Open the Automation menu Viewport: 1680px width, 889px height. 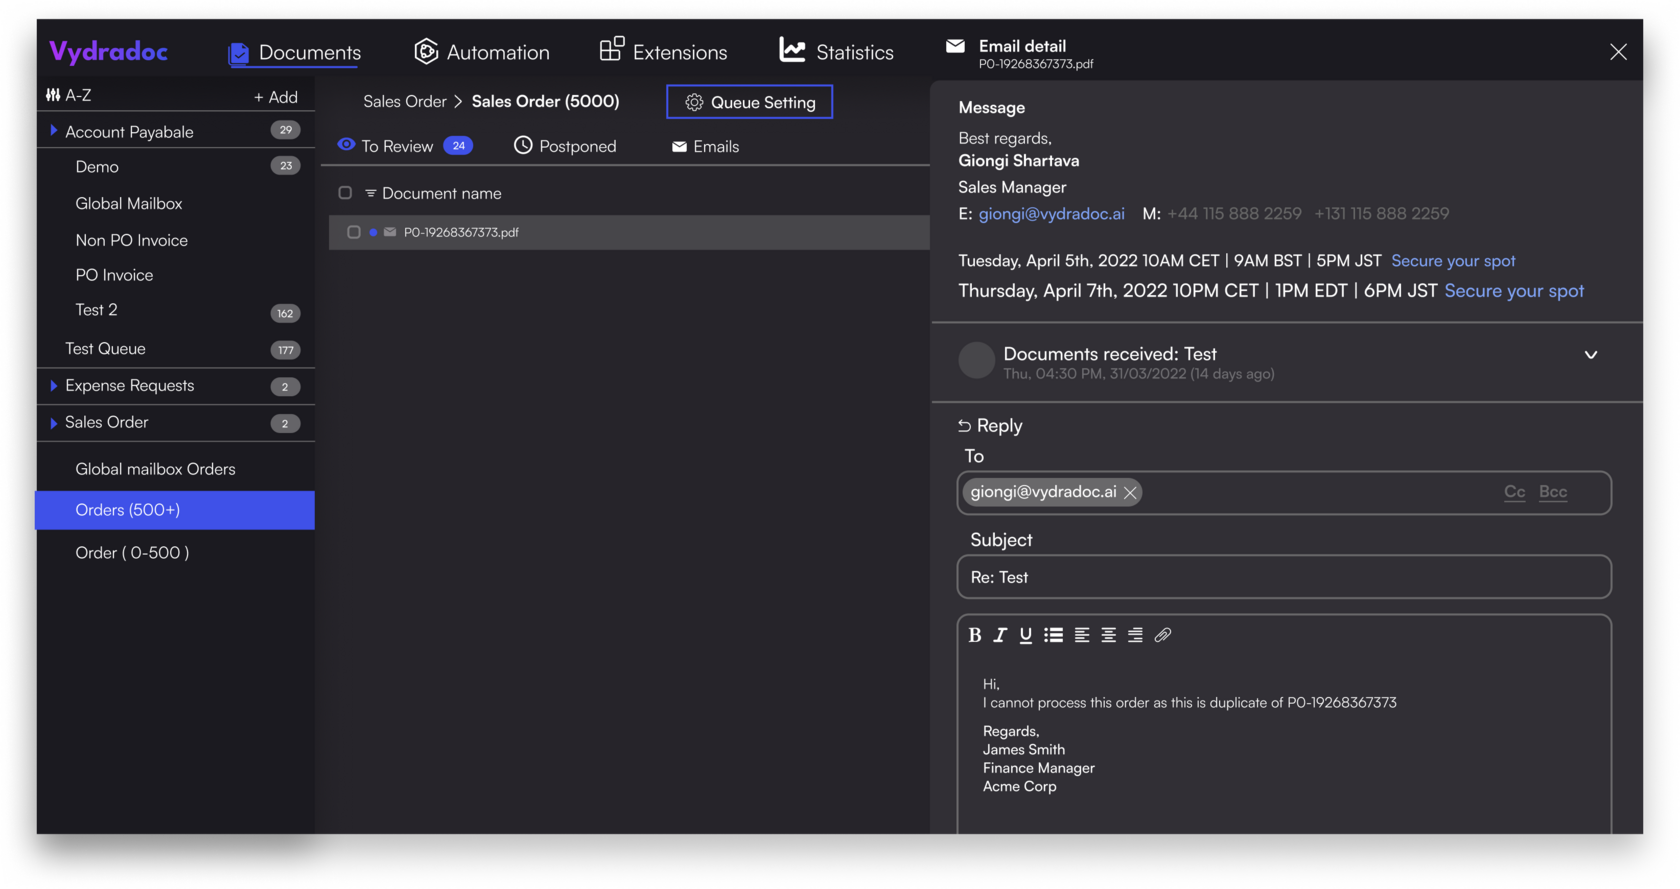tap(482, 52)
